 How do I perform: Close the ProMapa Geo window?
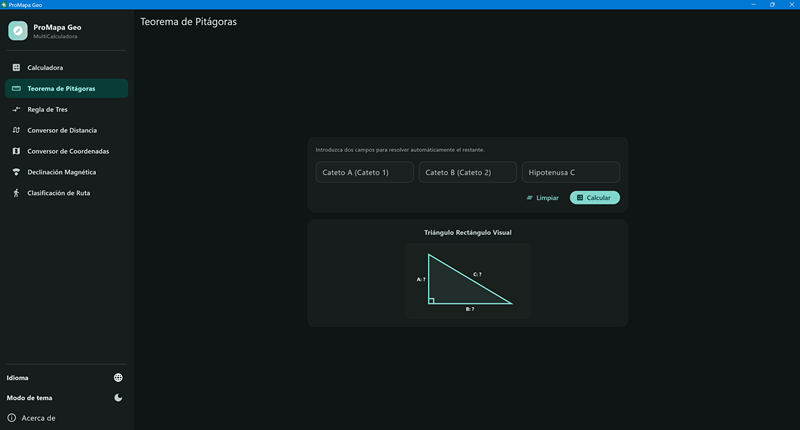point(791,5)
